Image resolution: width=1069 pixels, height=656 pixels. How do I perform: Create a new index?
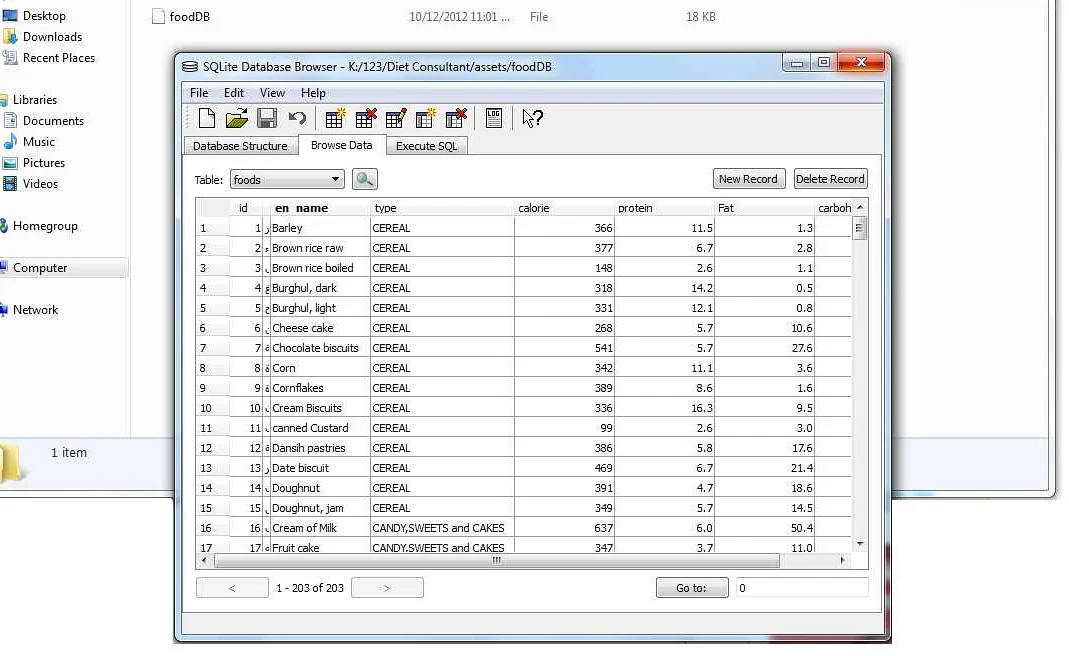(425, 118)
